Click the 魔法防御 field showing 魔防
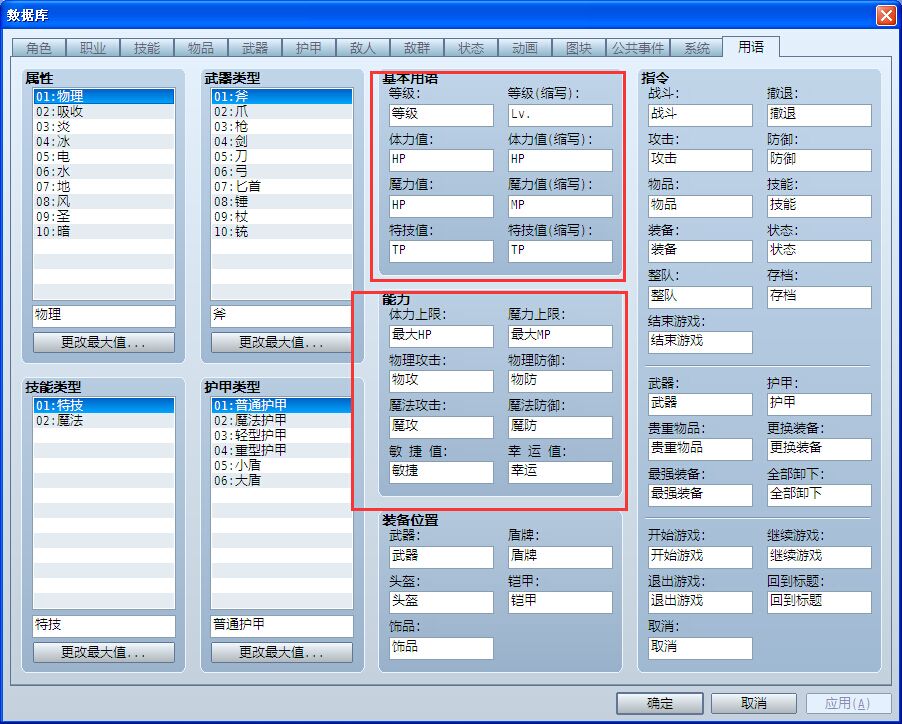This screenshot has width=902, height=724. [x=560, y=427]
